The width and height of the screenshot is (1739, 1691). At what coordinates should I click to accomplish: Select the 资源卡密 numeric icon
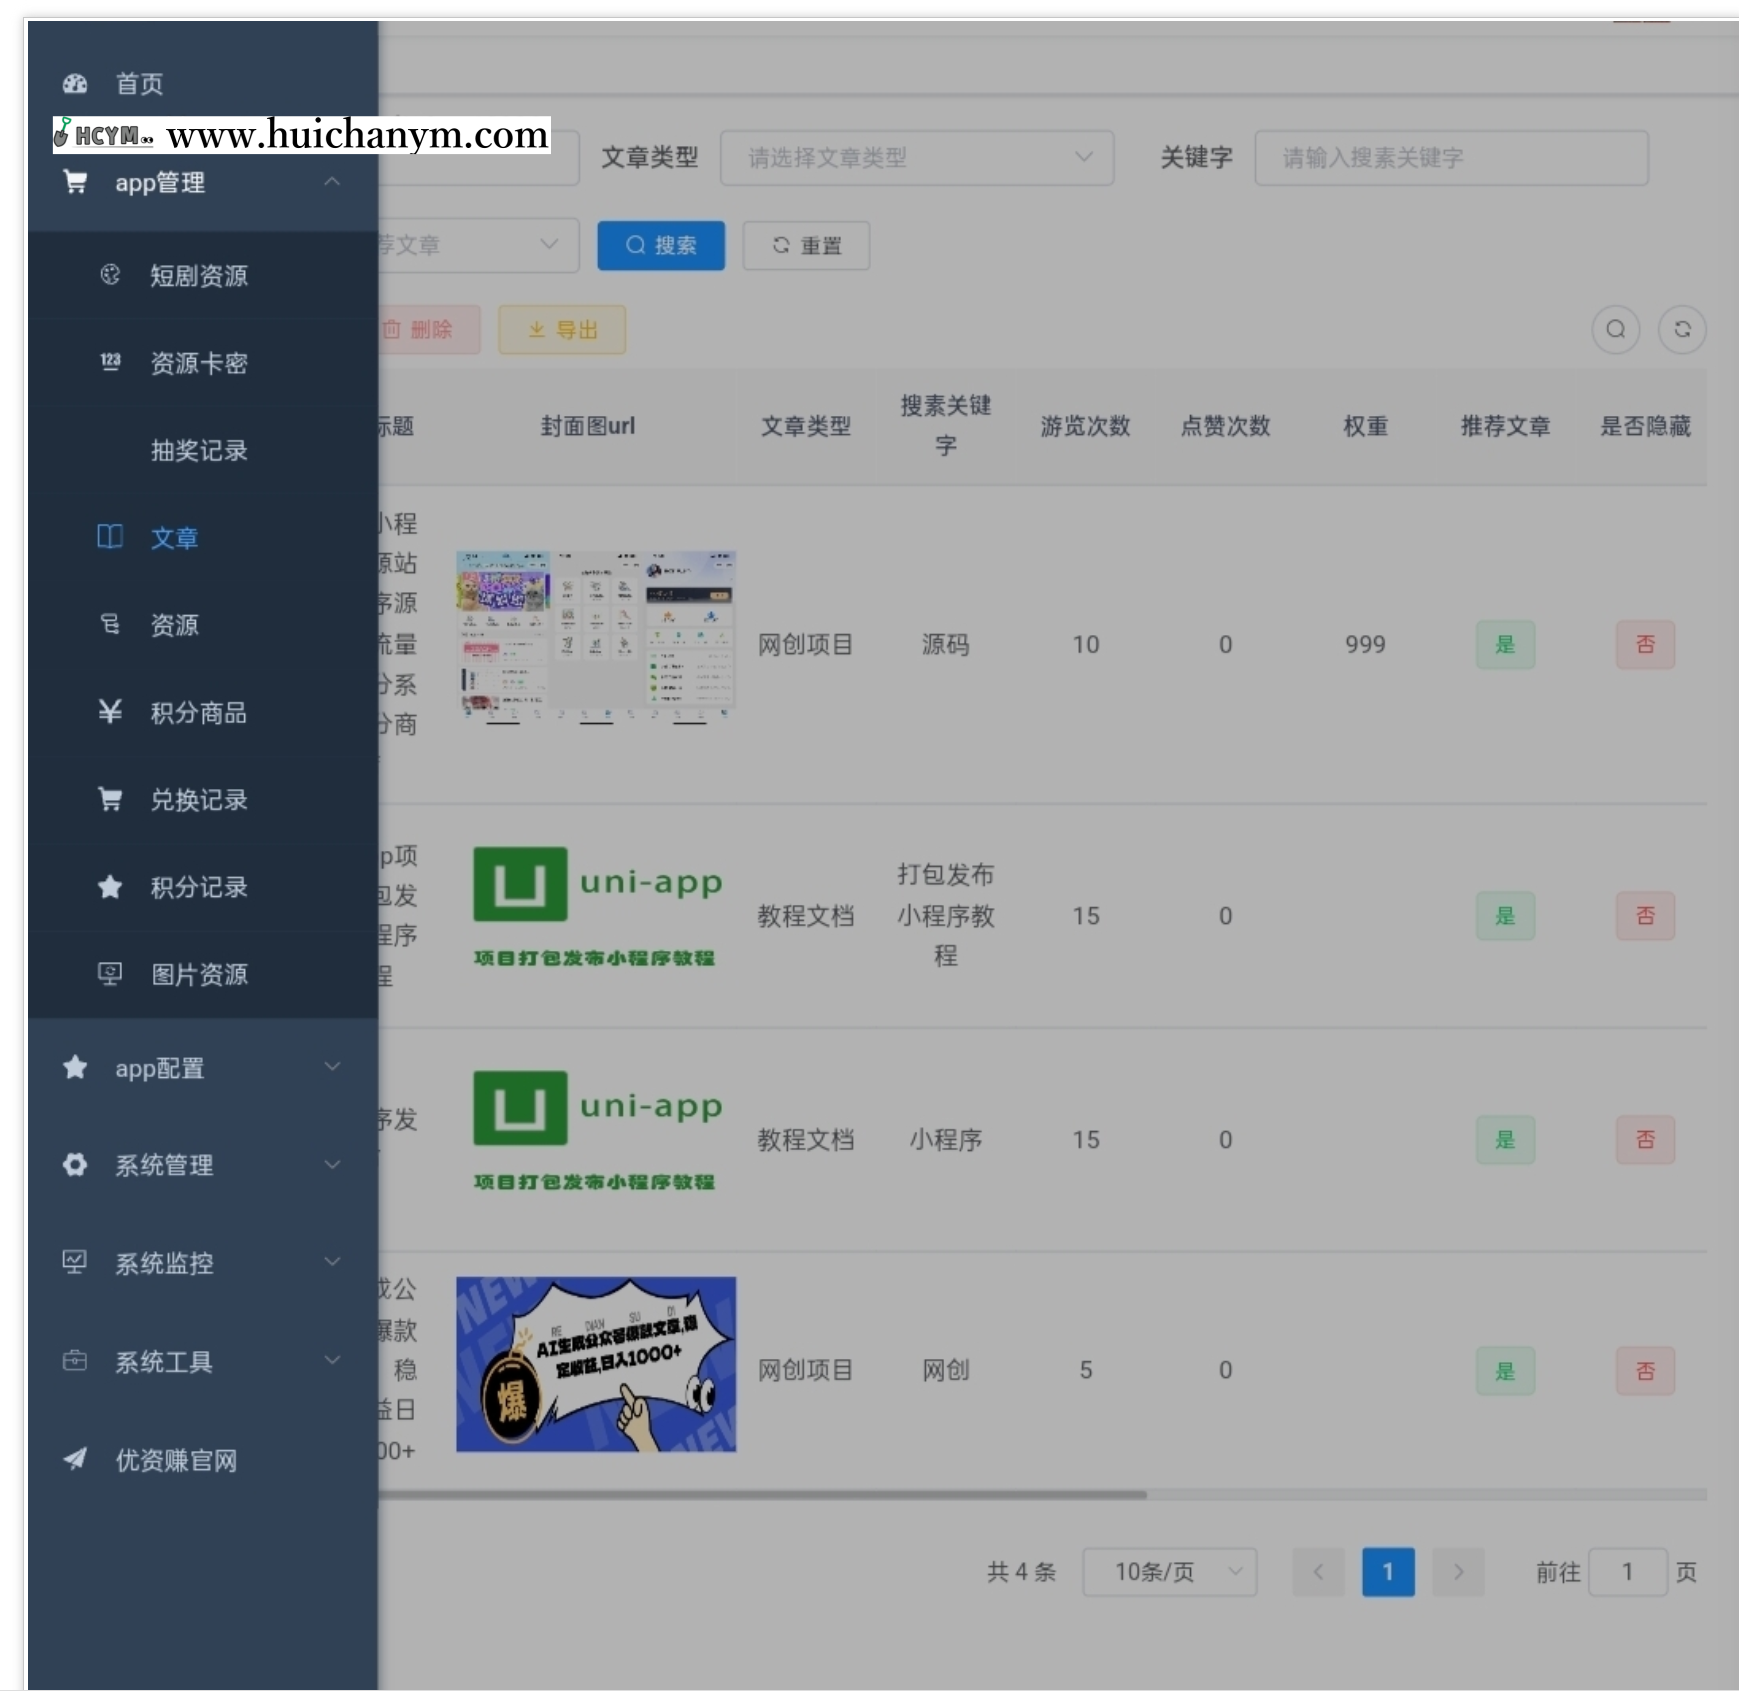pos(110,363)
